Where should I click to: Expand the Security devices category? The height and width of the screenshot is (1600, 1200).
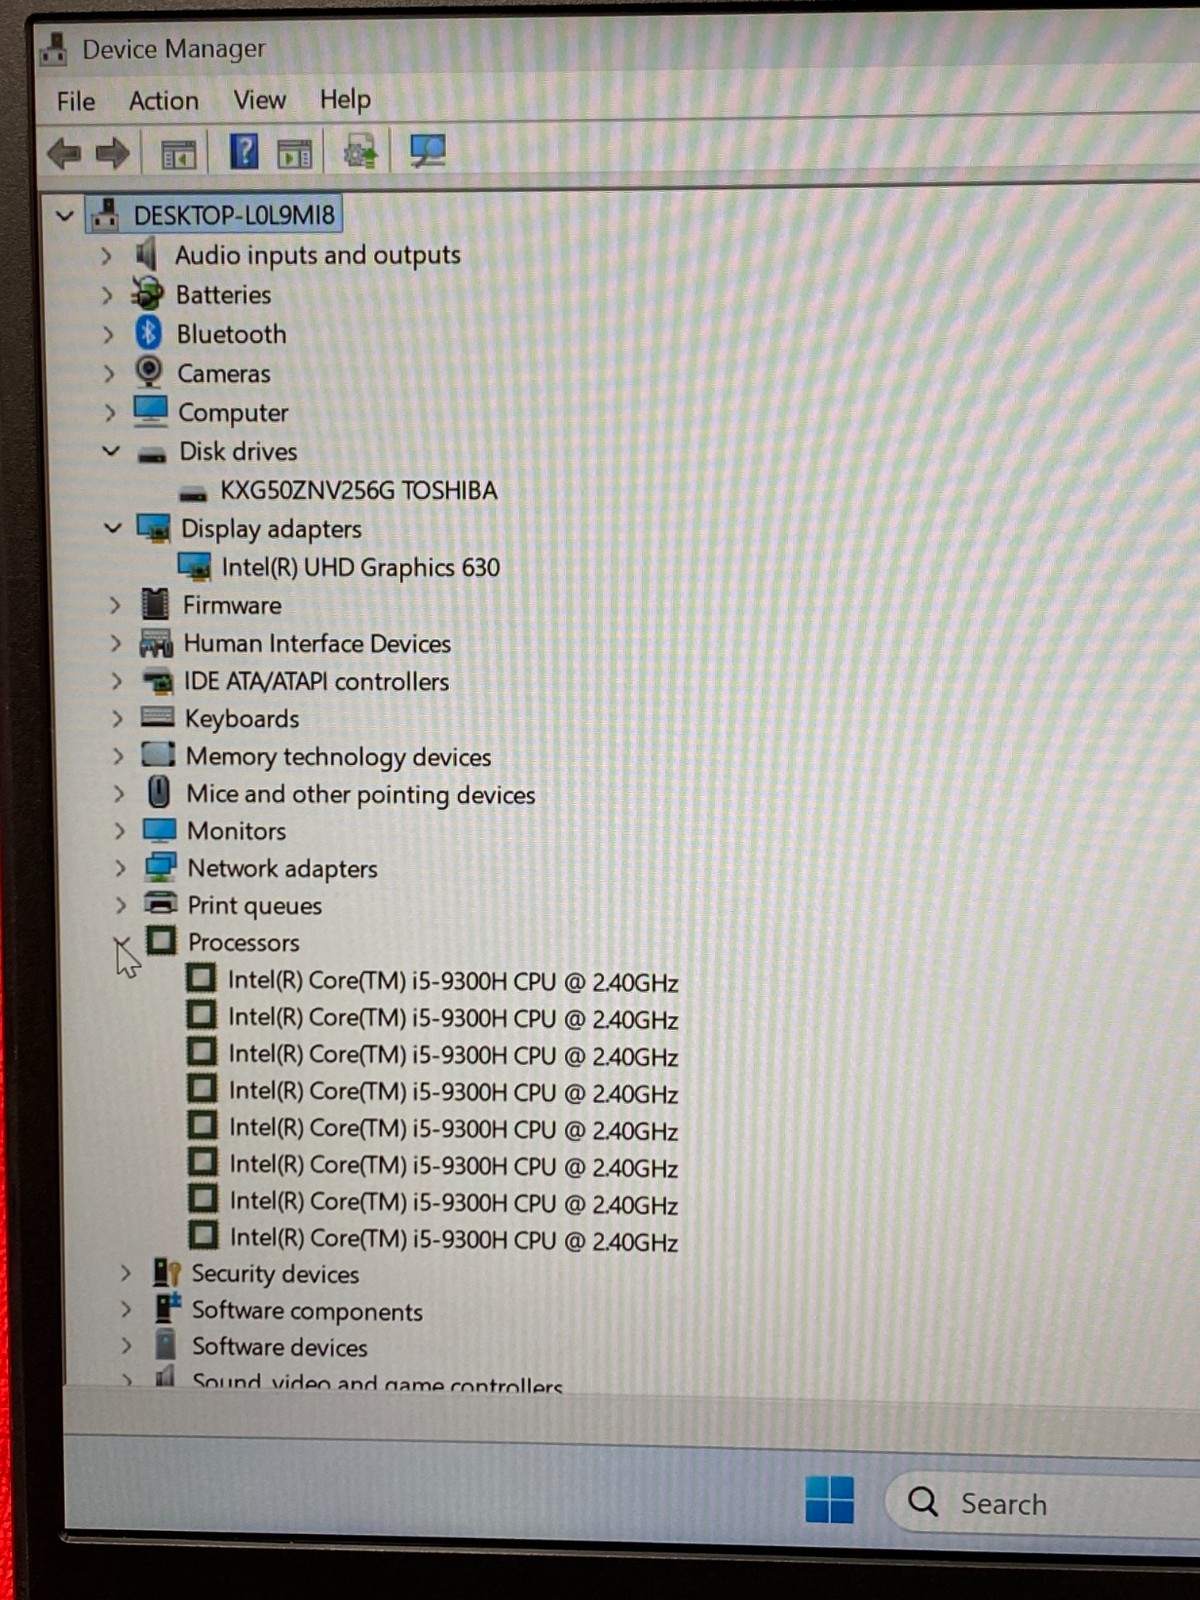[x=125, y=1273]
